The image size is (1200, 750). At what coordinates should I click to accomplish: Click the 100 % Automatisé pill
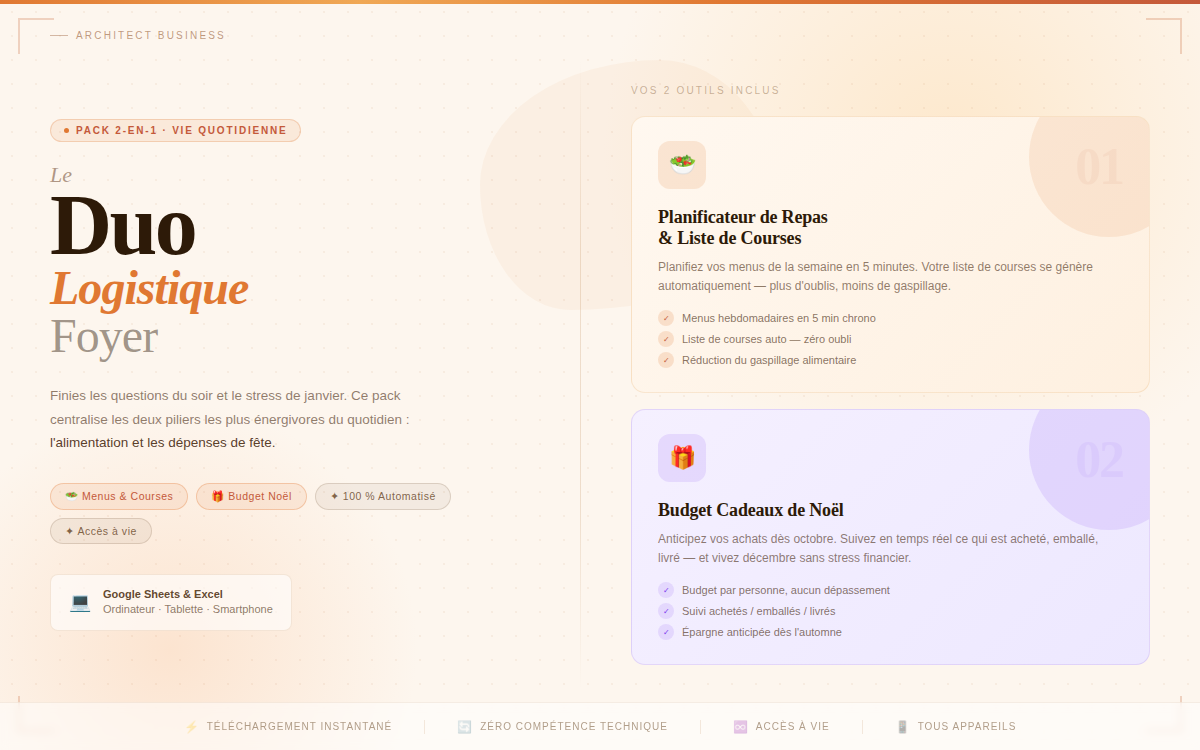[x=383, y=496]
